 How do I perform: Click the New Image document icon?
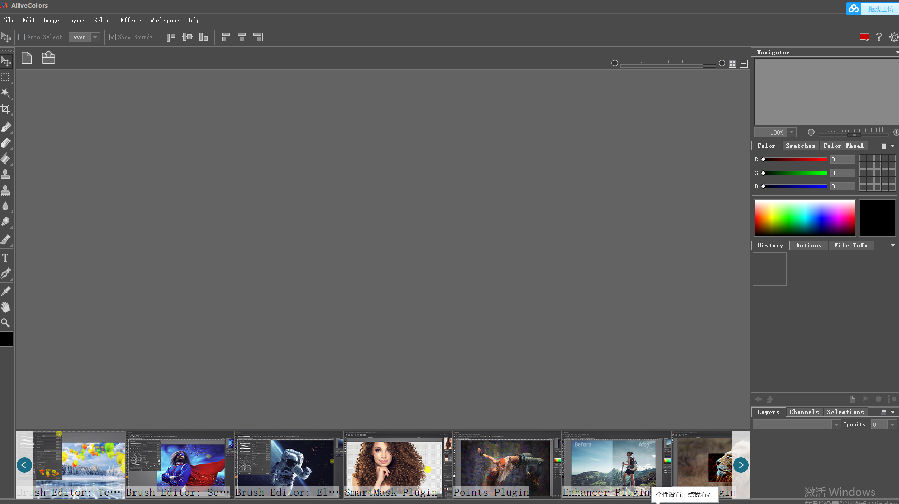(27, 58)
